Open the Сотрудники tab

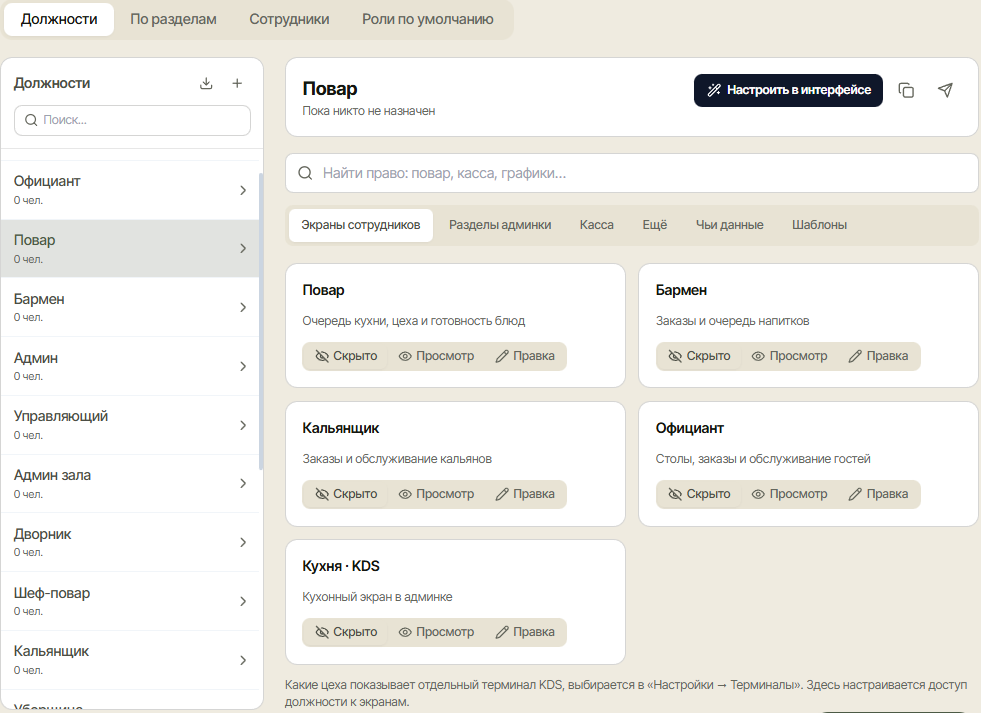pyautogui.click(x=289, y=19)
